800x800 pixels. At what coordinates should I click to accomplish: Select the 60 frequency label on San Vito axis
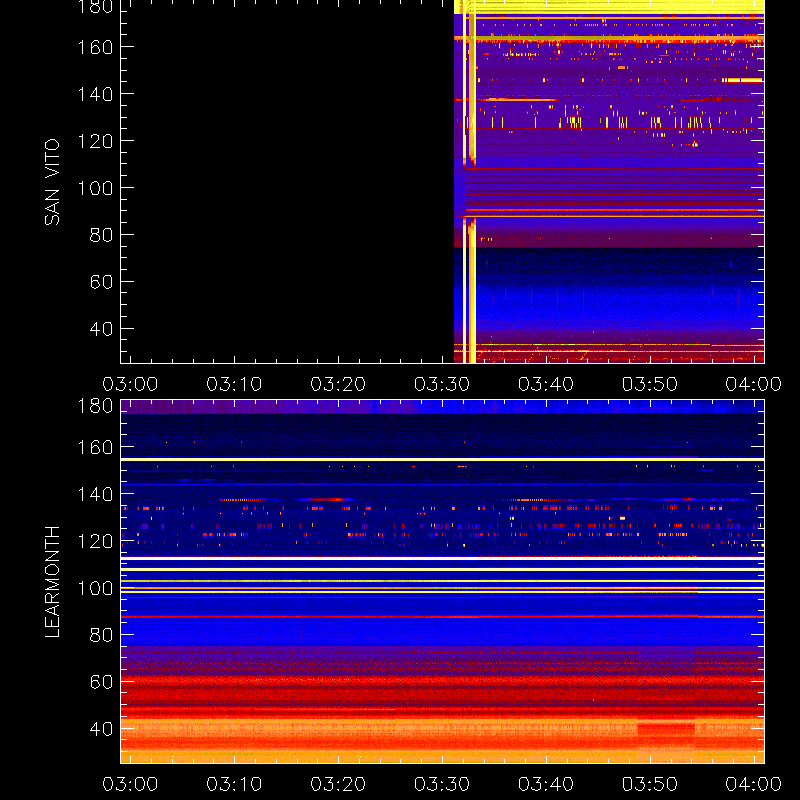pos(101,282)
